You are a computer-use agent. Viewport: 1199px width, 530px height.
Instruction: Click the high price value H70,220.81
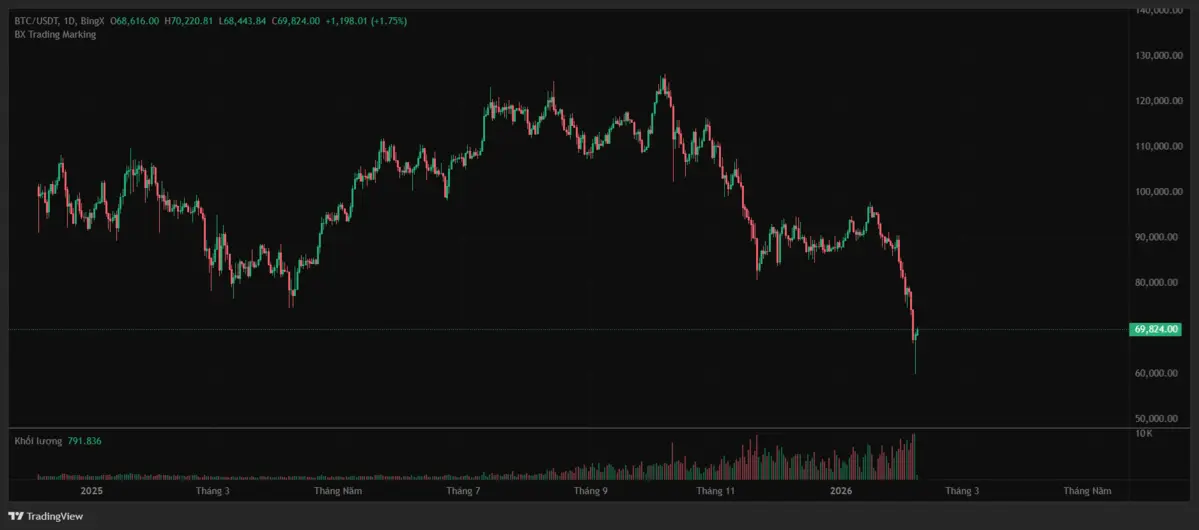192,21
